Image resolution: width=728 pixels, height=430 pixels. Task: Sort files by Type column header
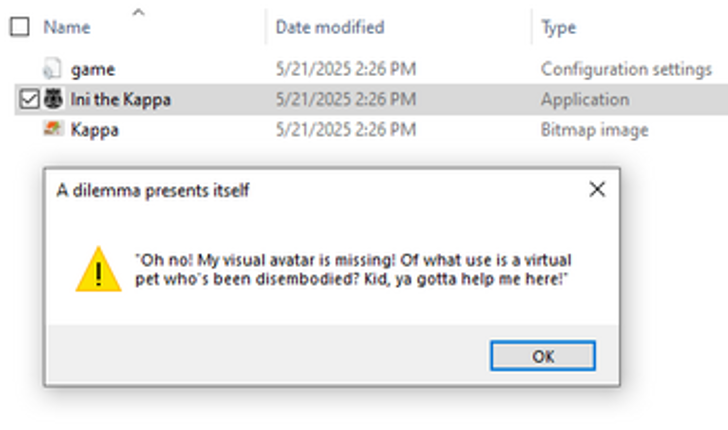(558, 28)
